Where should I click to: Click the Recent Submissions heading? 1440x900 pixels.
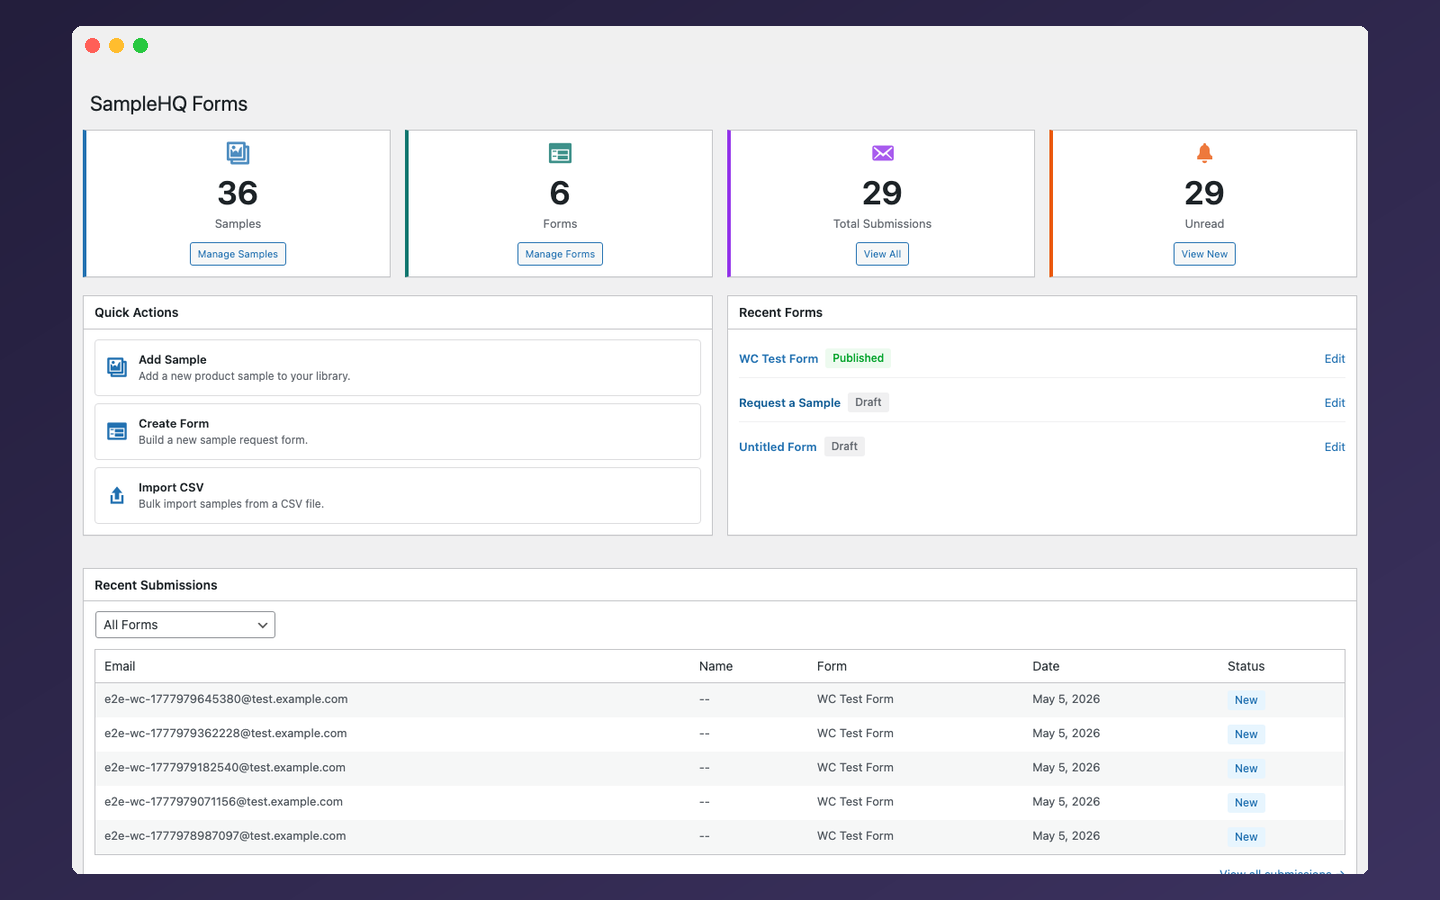click(x=156, y=585)
